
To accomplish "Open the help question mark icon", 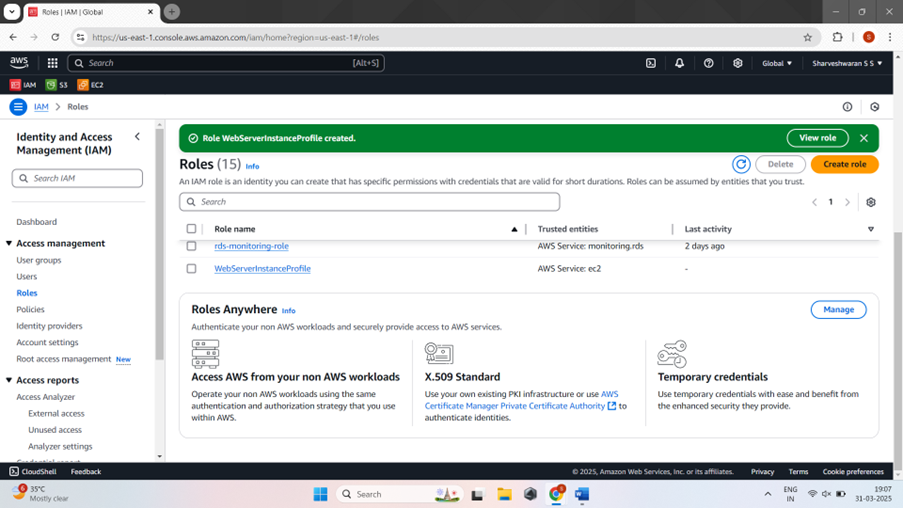I will point(708,63).
